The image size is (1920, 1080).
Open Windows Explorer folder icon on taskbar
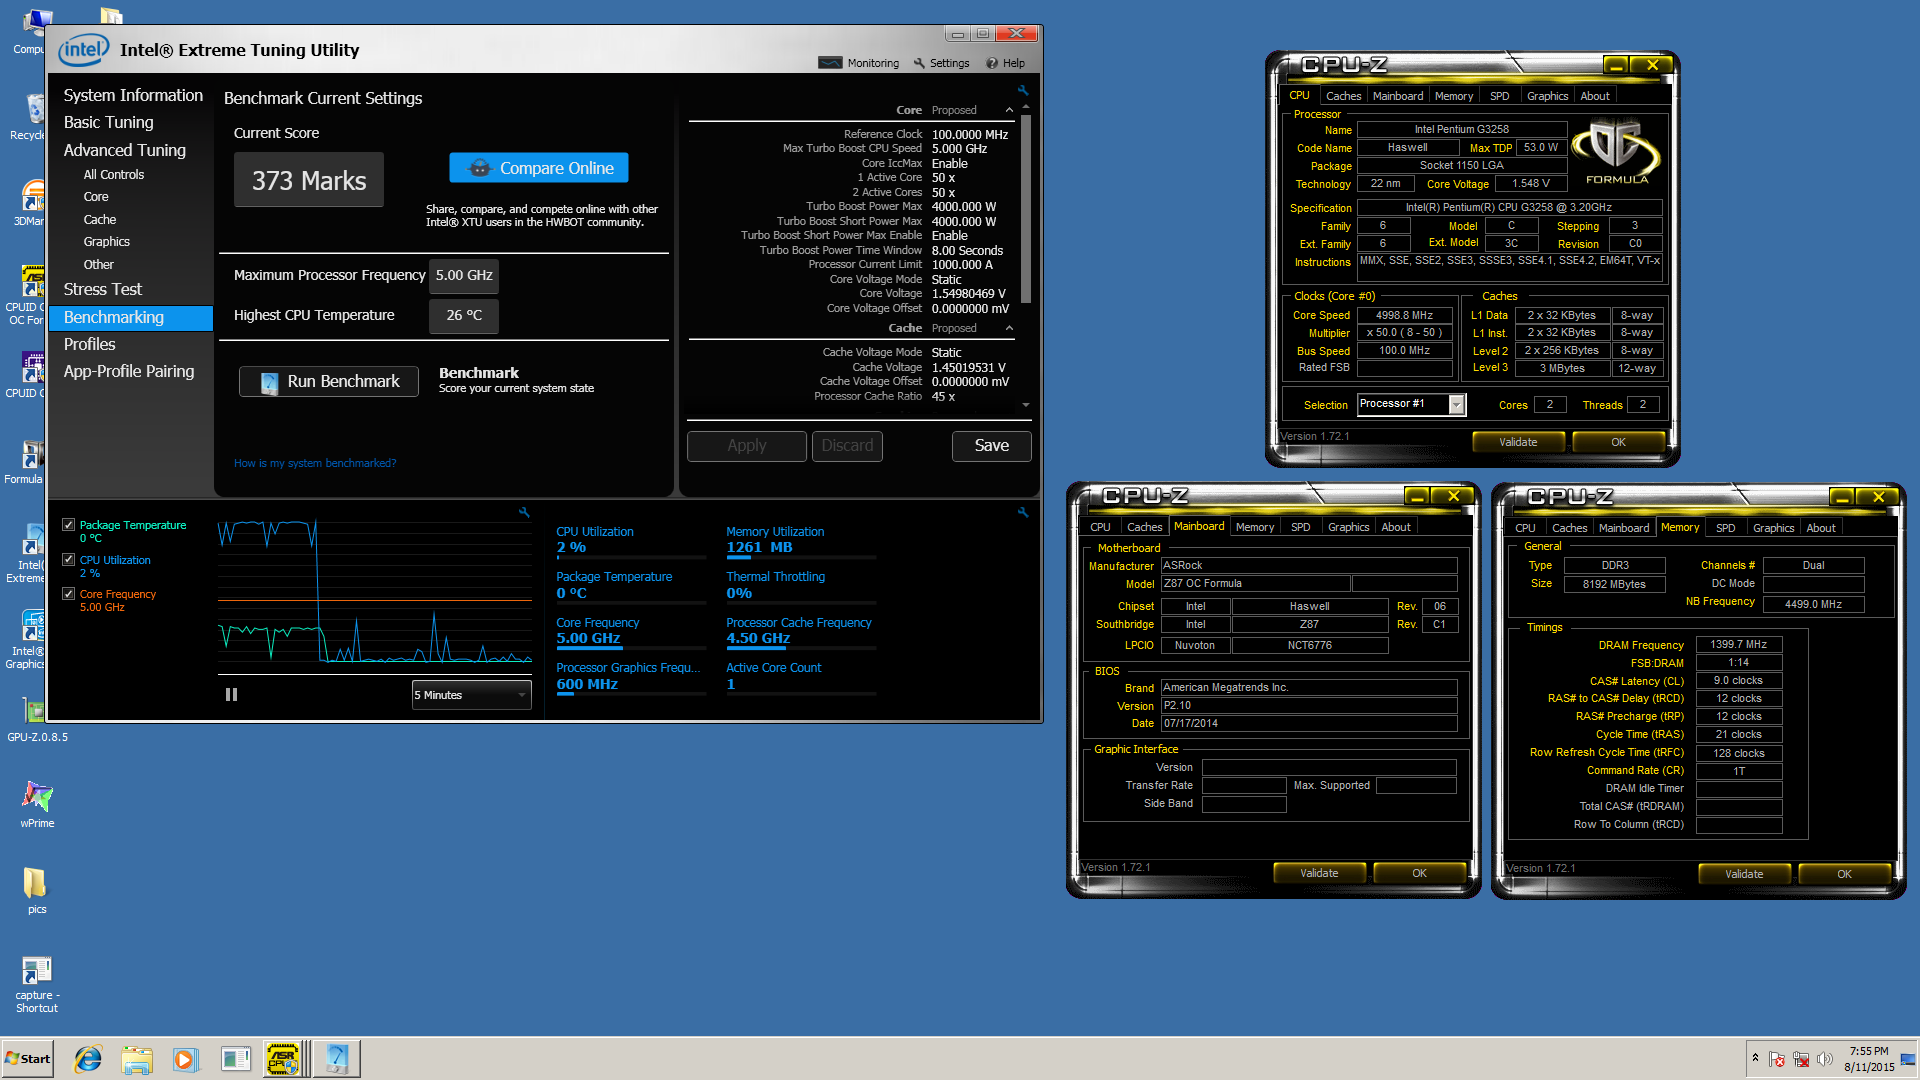point(137,1059)
